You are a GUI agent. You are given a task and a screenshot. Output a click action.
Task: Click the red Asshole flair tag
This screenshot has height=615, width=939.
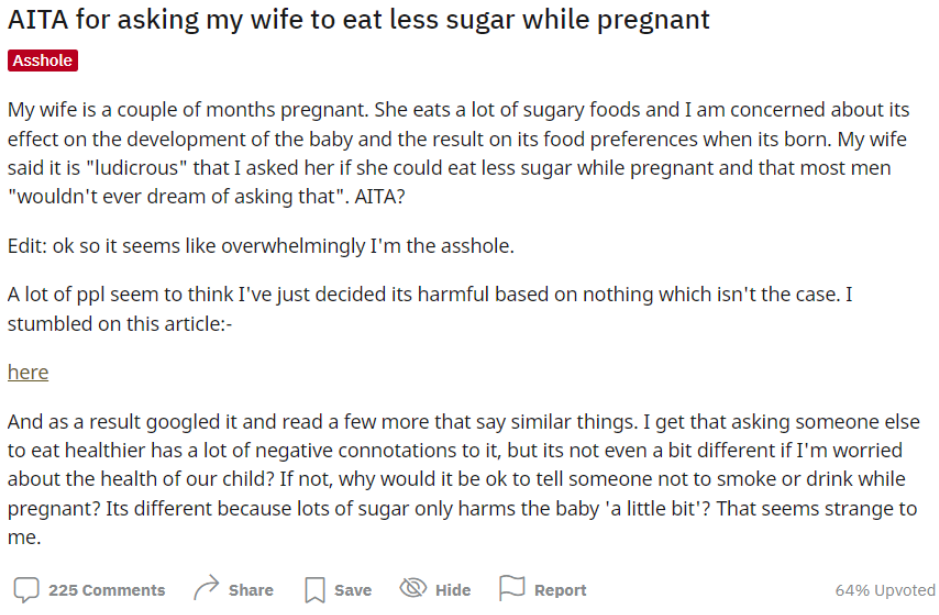43,60
